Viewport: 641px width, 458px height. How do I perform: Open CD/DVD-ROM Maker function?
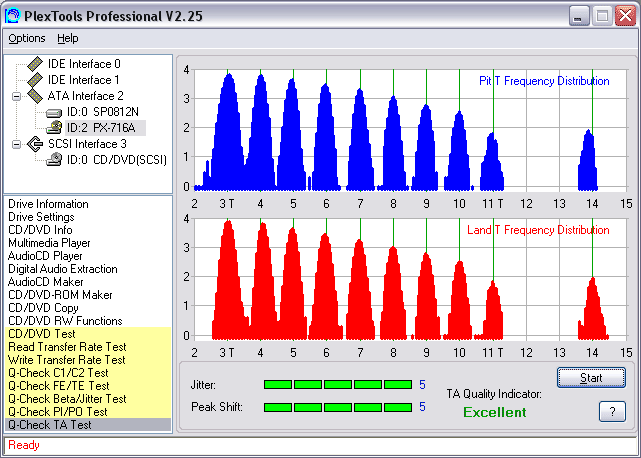pyautogui.click(x=60, y=295)
